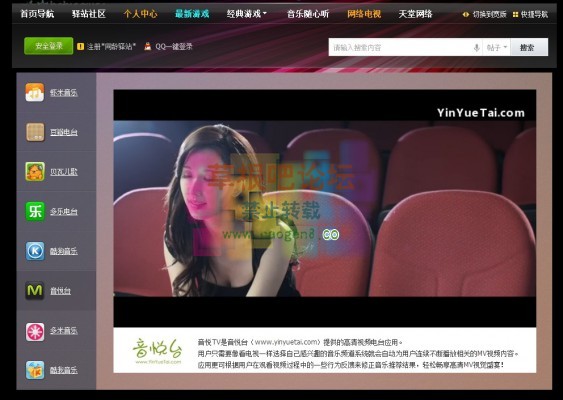Click the 酷我音乐 text link
563x400 pixels.
click(x=64, y=370)
